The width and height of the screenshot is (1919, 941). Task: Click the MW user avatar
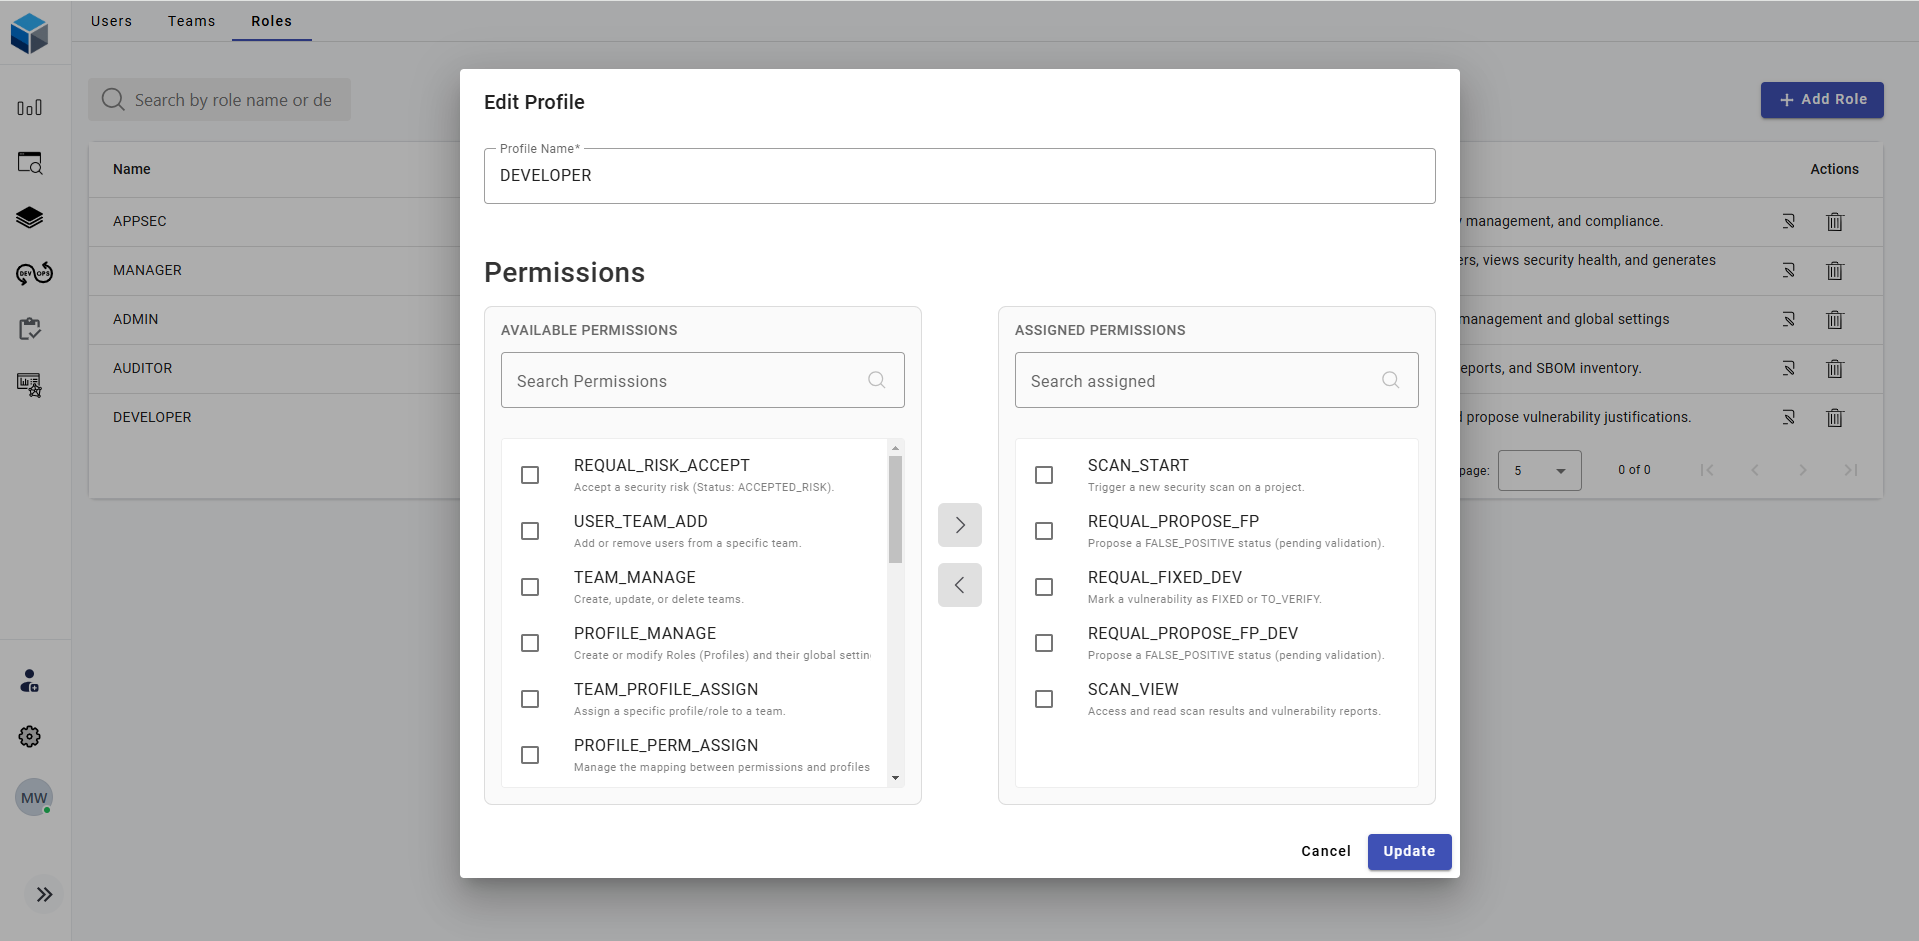pos(34,798)
